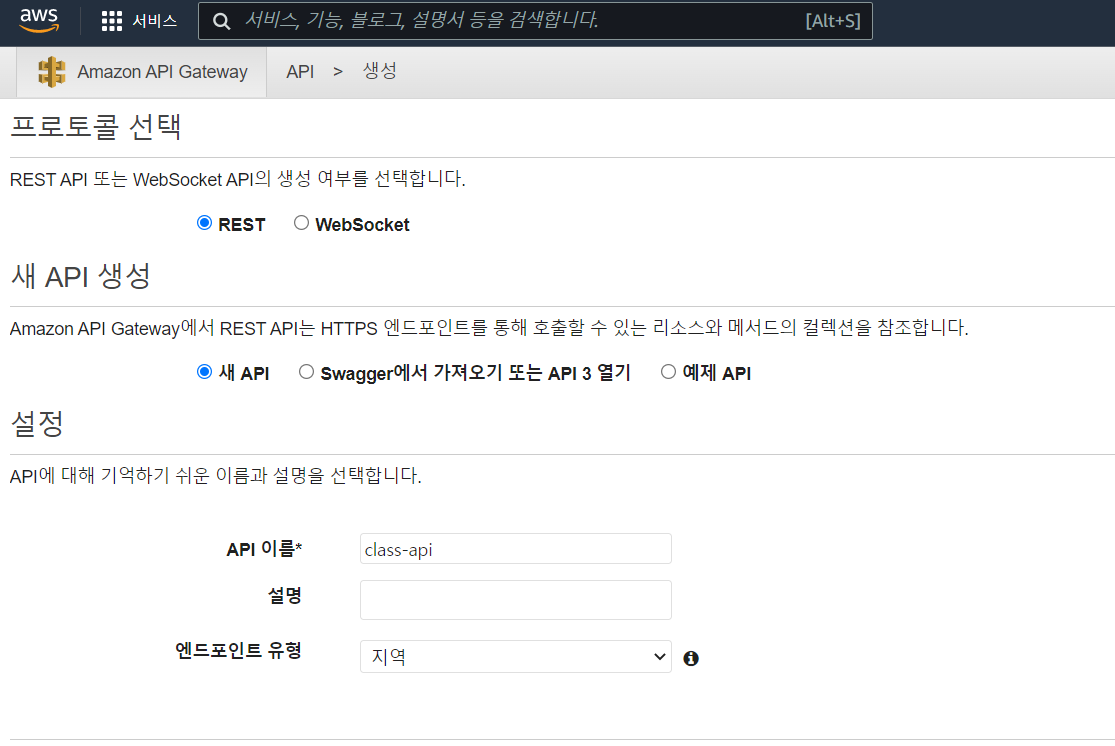Screen dimensions: 1115x746
Task: Open the AWS home logo
Action: pos(39,21)
